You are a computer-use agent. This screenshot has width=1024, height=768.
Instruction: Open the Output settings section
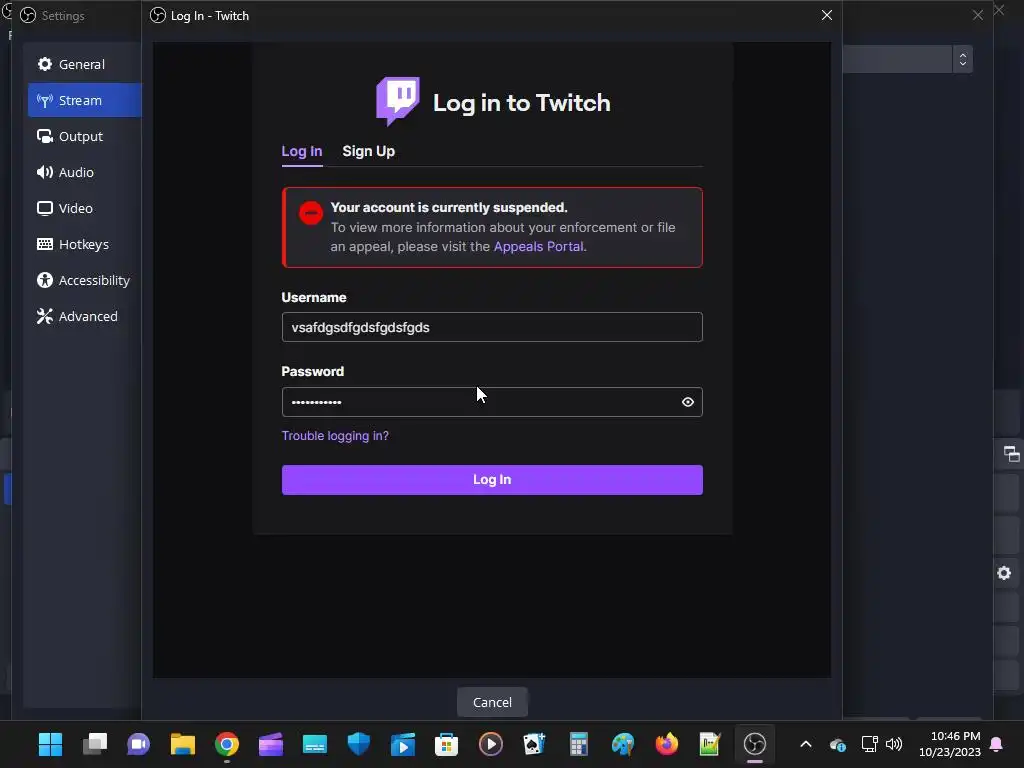click(84, 136)
